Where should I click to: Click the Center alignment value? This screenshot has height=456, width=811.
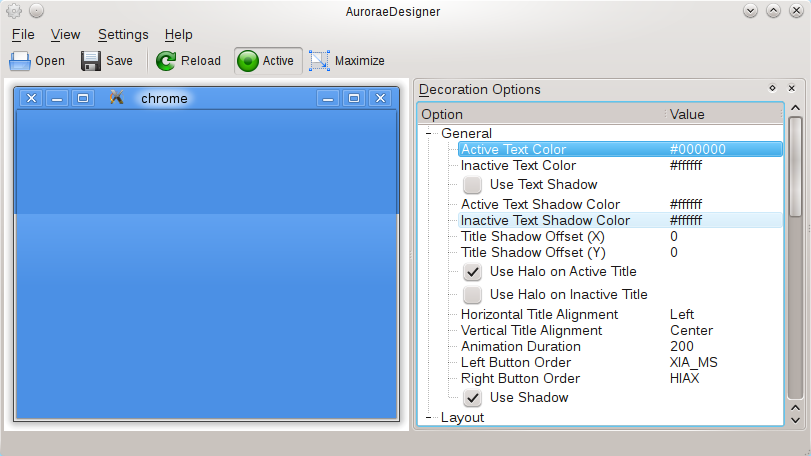click(692, 330)
